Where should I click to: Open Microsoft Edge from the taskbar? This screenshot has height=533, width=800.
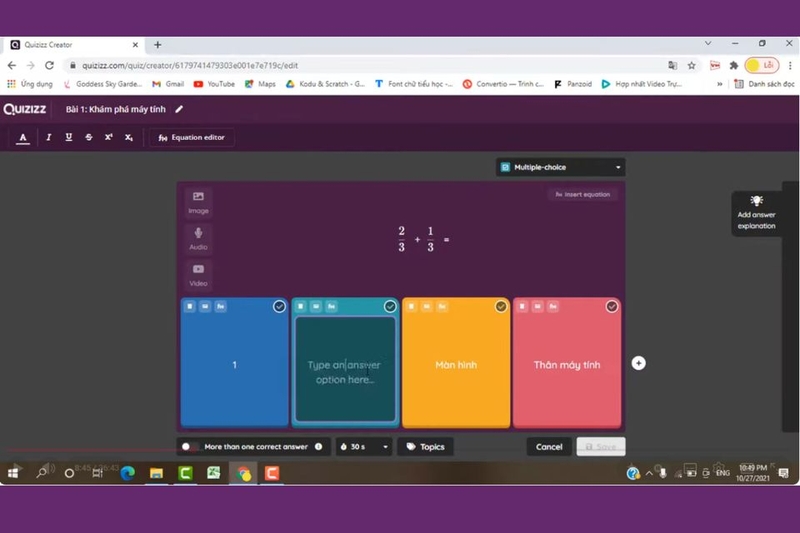[128, 473]
